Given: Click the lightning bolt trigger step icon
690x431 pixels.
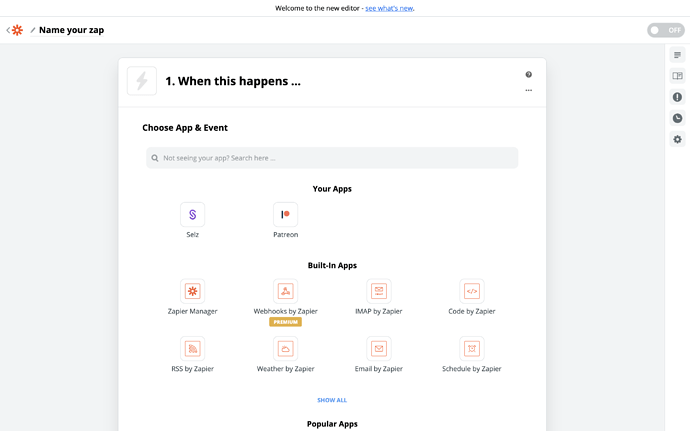Looking at the screenshot, I should [x=142, y=81].
